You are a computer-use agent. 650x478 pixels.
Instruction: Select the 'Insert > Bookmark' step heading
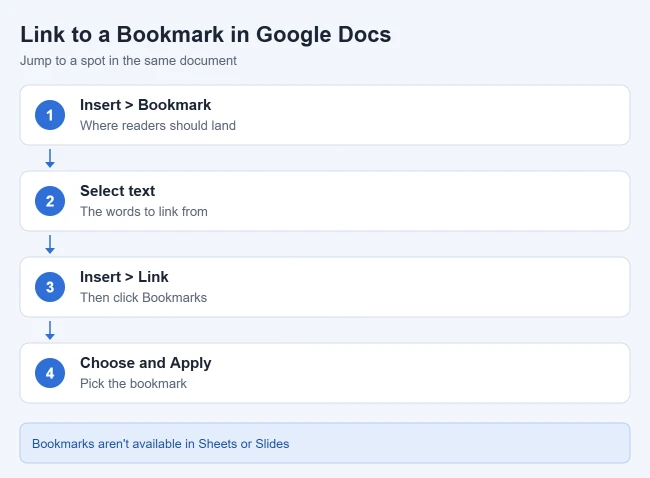click(146, 105)
